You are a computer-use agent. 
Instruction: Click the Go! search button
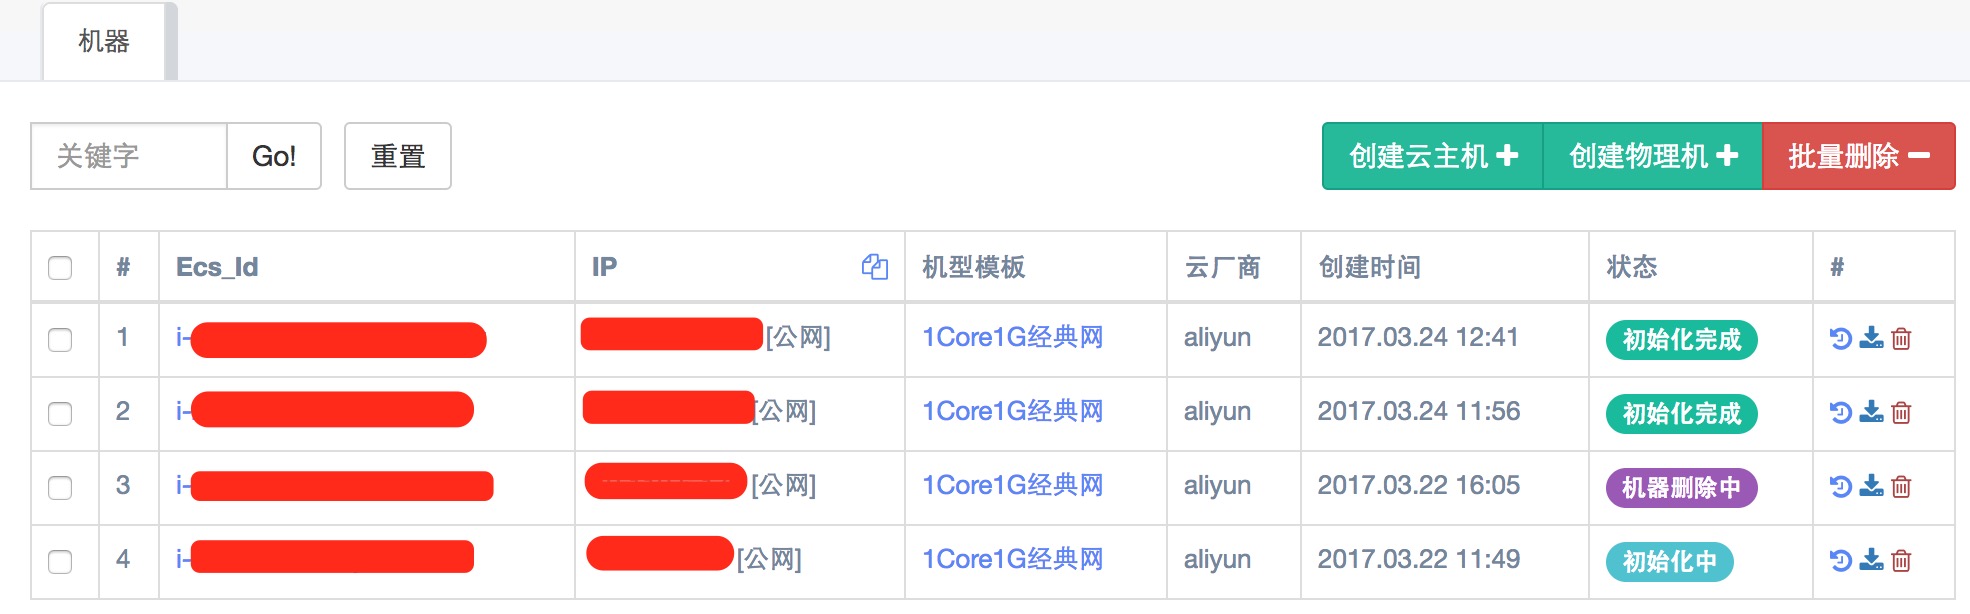[x=274, y=156]
